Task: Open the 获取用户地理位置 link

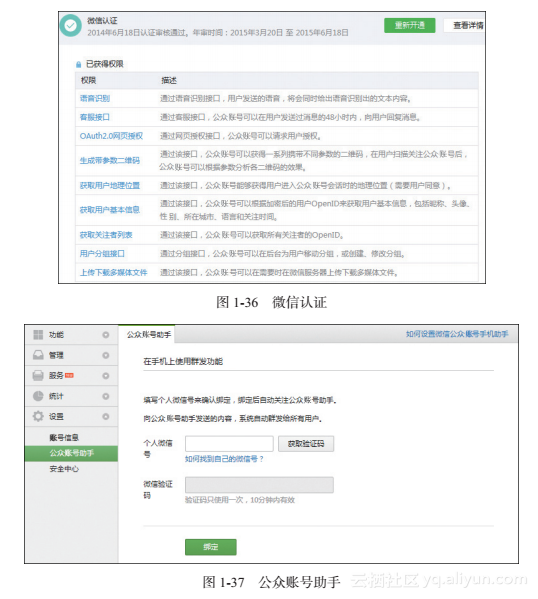Action: tap(110, 186)
